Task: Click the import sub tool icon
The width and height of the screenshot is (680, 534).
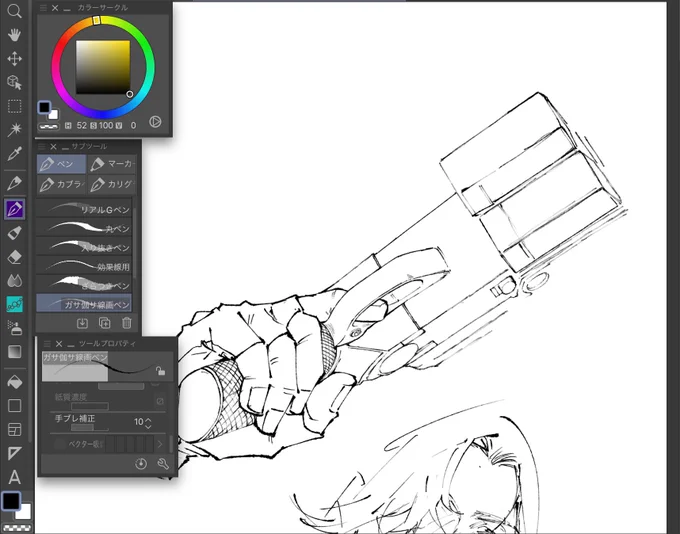Action: (82, 323)
